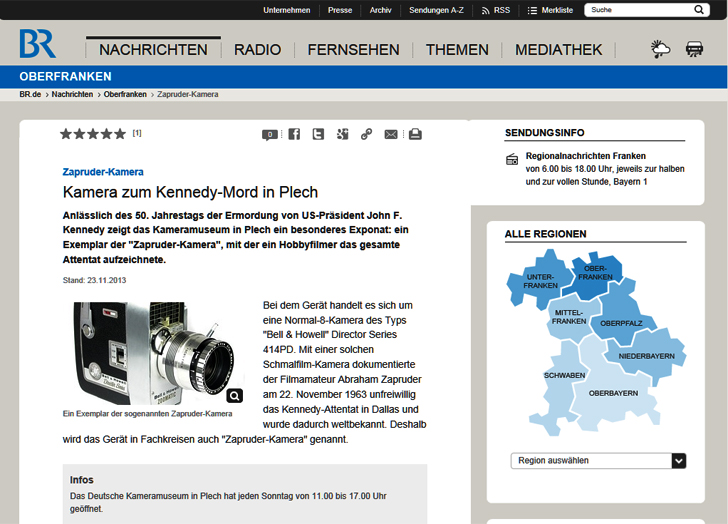Open the FERNSEHEN main tab
This screenshot has height=524, width=728.
tap(353, 49)
